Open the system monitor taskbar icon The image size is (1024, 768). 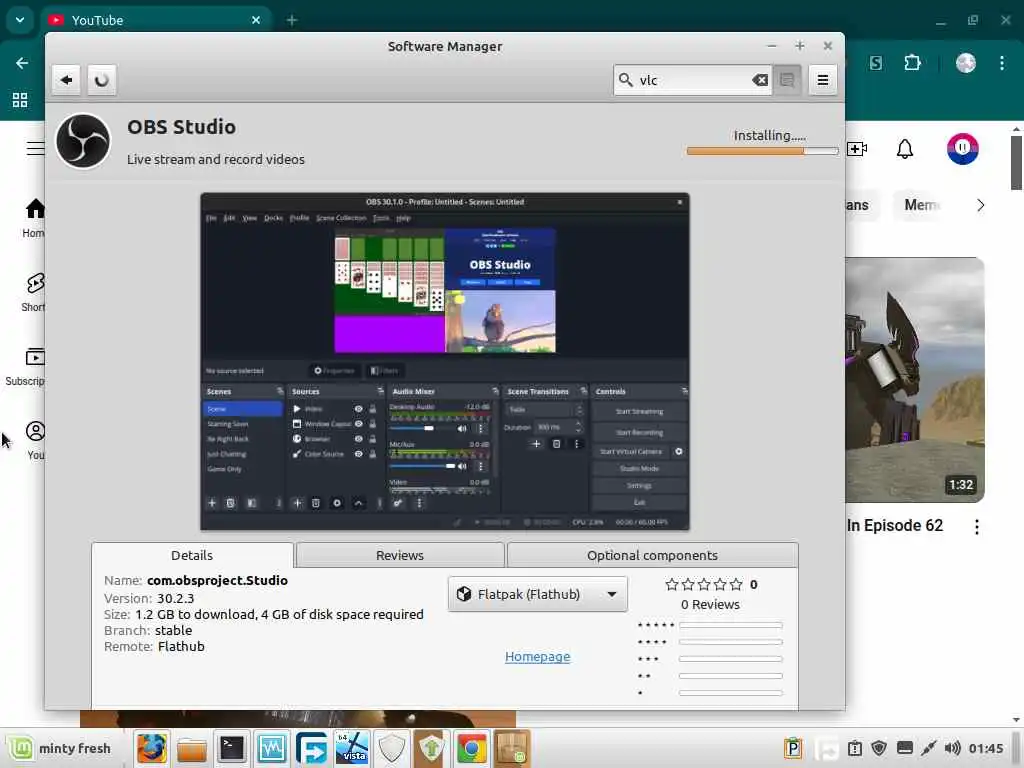(272, 748)
